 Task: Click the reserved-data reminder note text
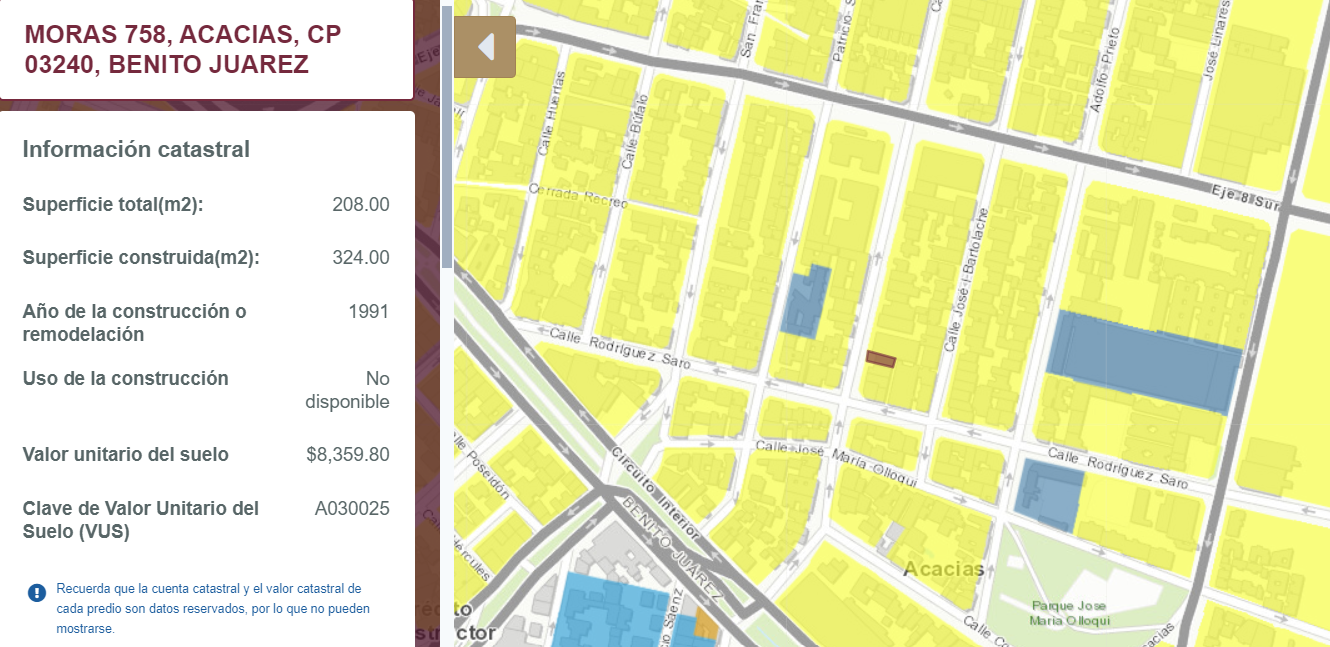coord(209,609)
